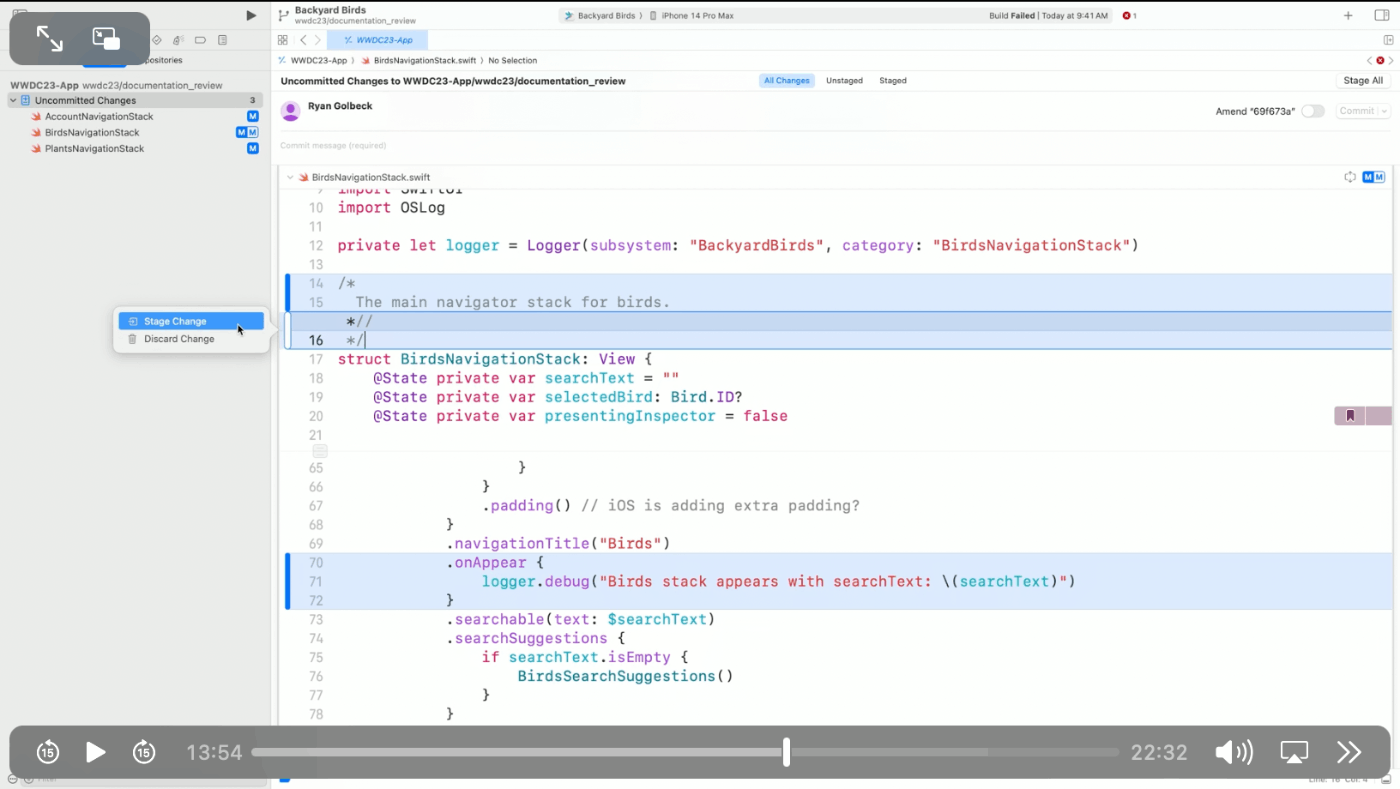Click M badge next to PlantsNavigationStack
This screenshot has height=789, width=1400.
(x=253, y=148)
